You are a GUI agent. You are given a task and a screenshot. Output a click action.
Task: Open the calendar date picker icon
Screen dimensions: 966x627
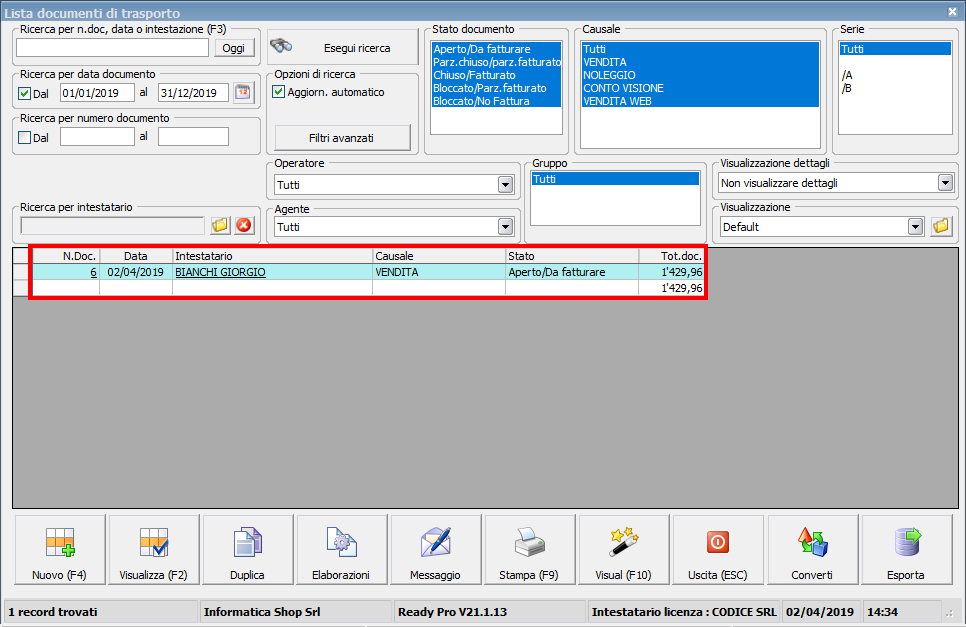(x=244, y=93)
